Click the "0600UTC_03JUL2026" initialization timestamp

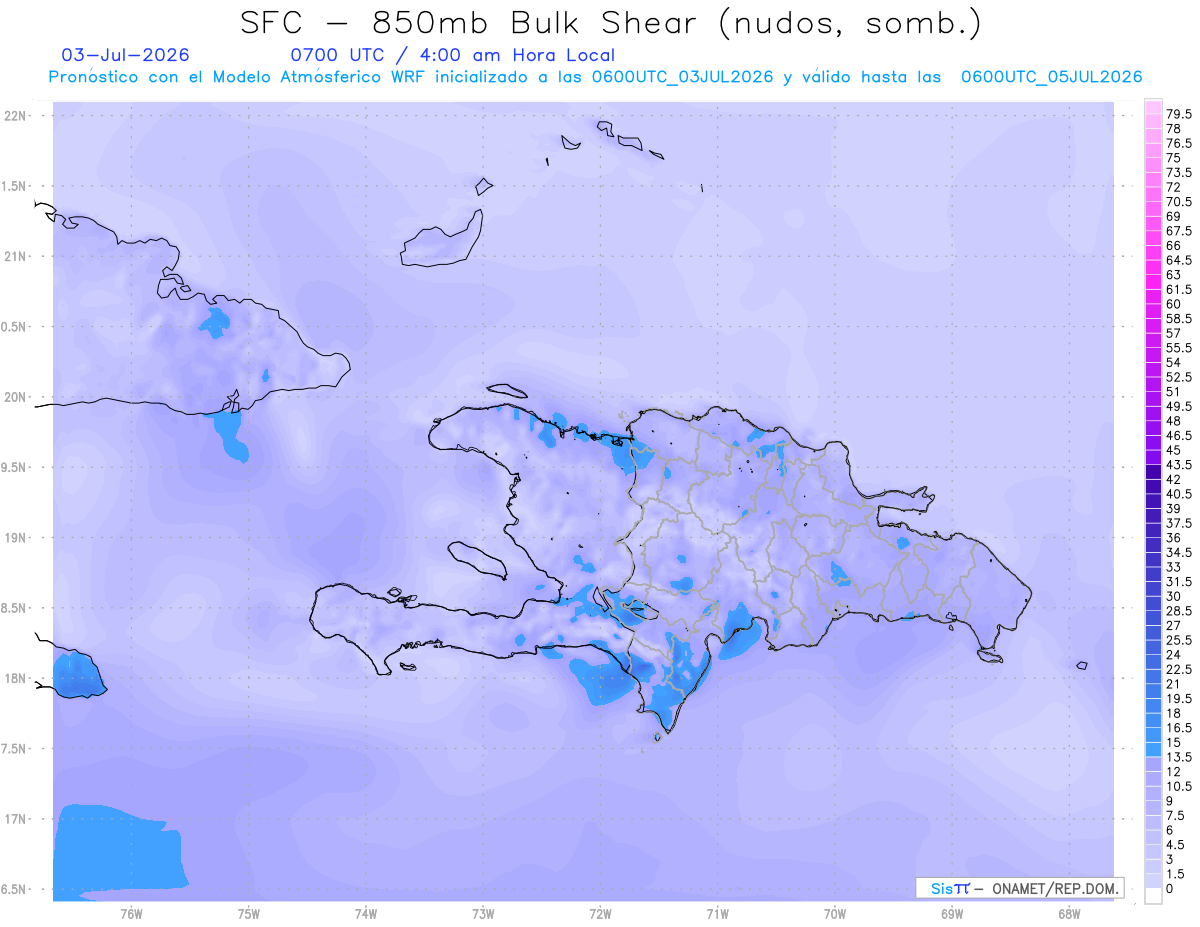[683, 77]
